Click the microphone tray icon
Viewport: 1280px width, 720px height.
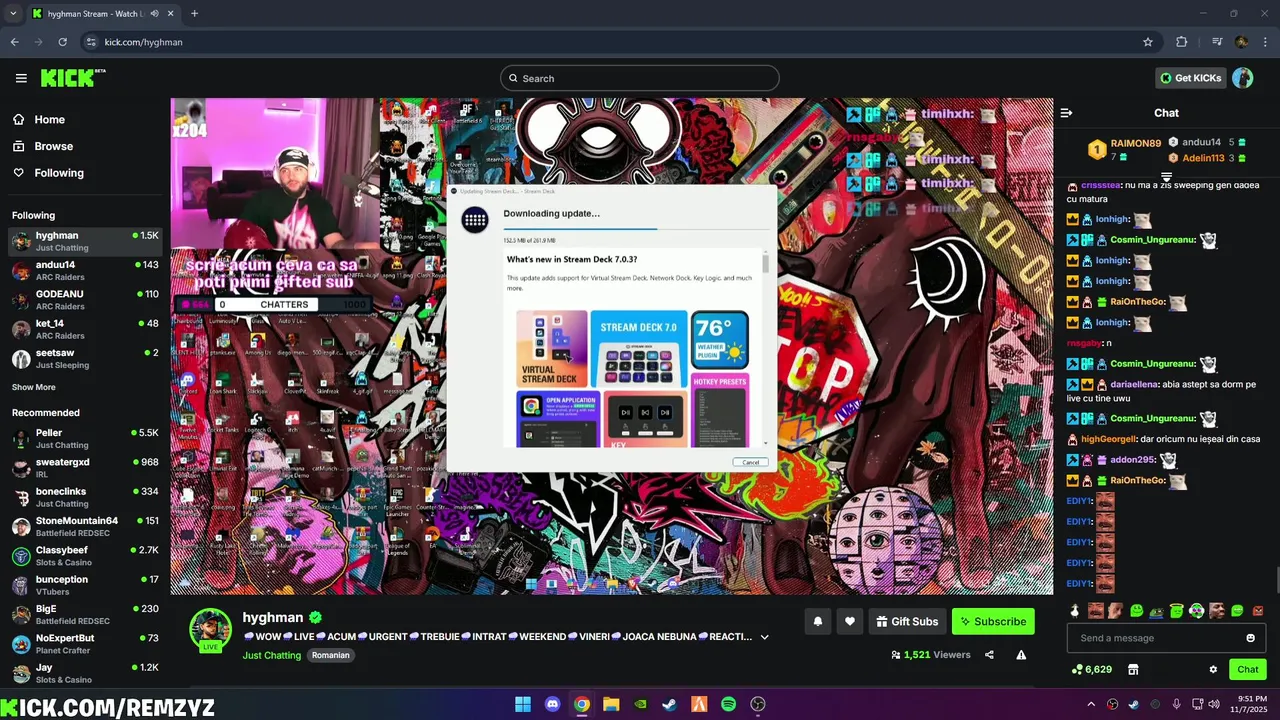(x=1176, y=704)
